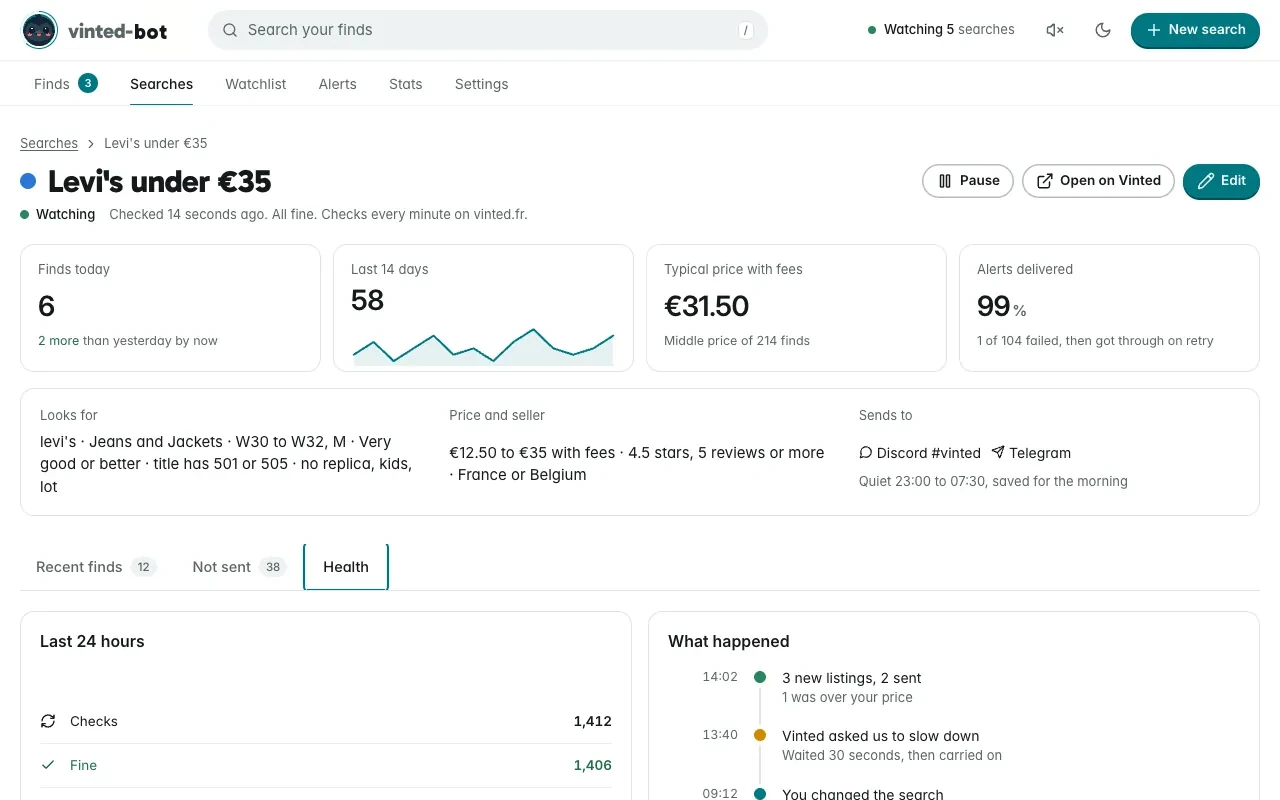The image size is (1280, 800).
Task: Open this search on Vinted
Action: tap(1098, 181)
